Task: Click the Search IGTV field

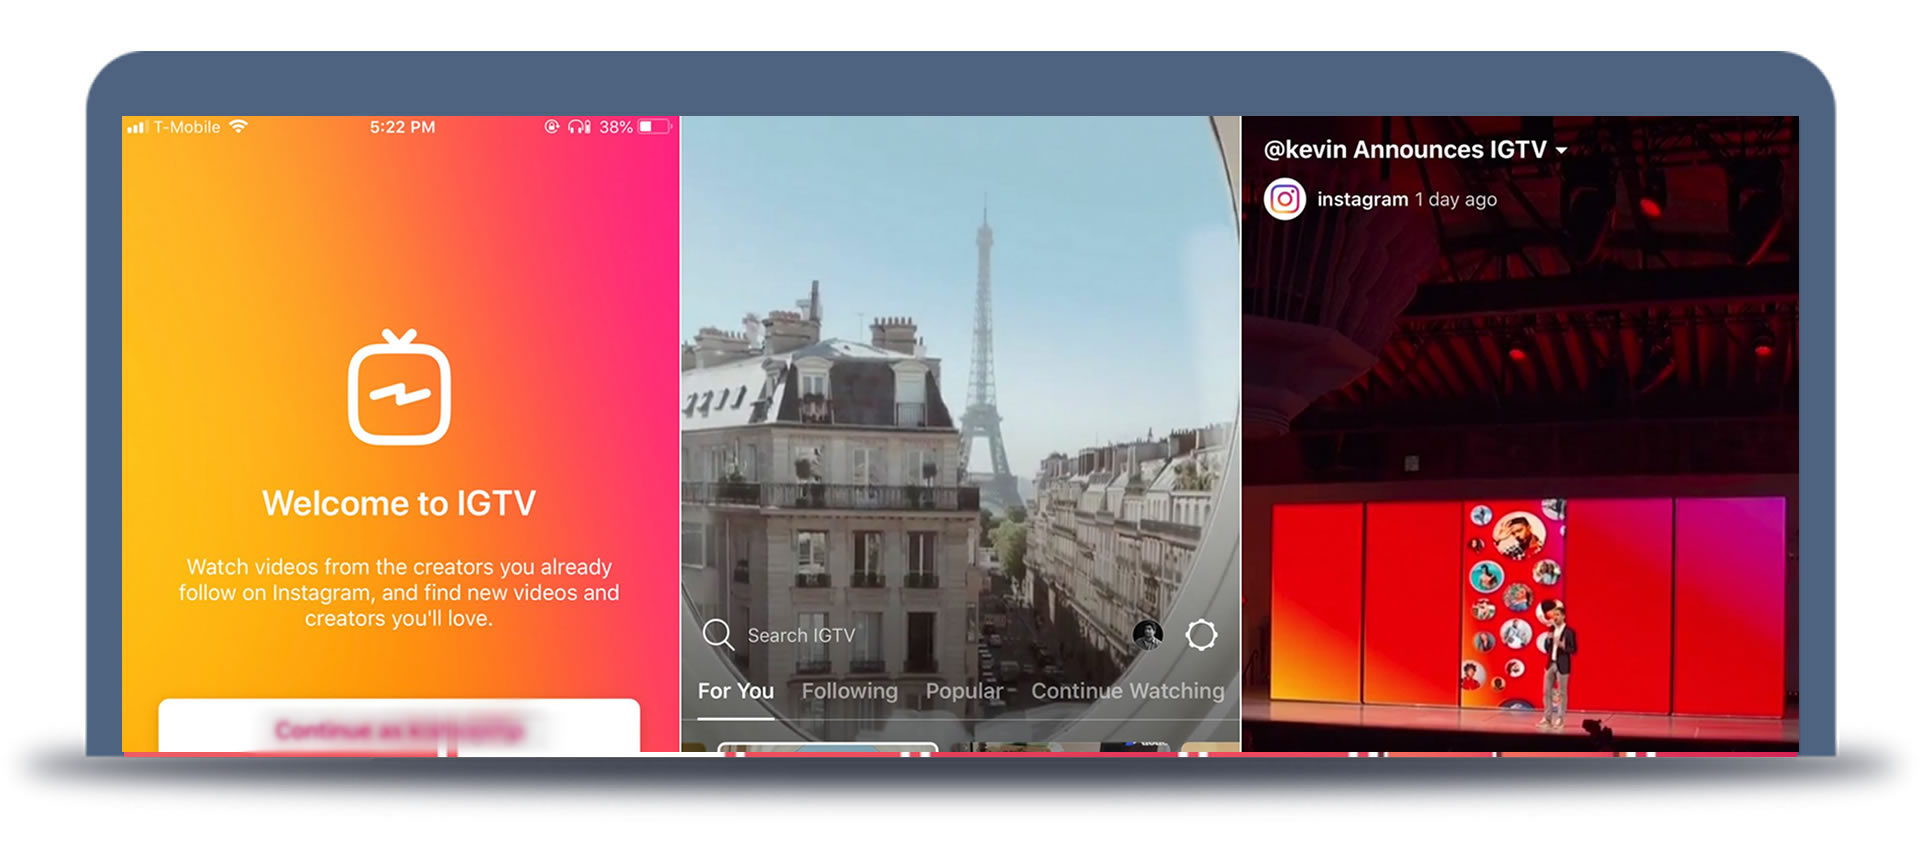Action: [x=801, y=635]
